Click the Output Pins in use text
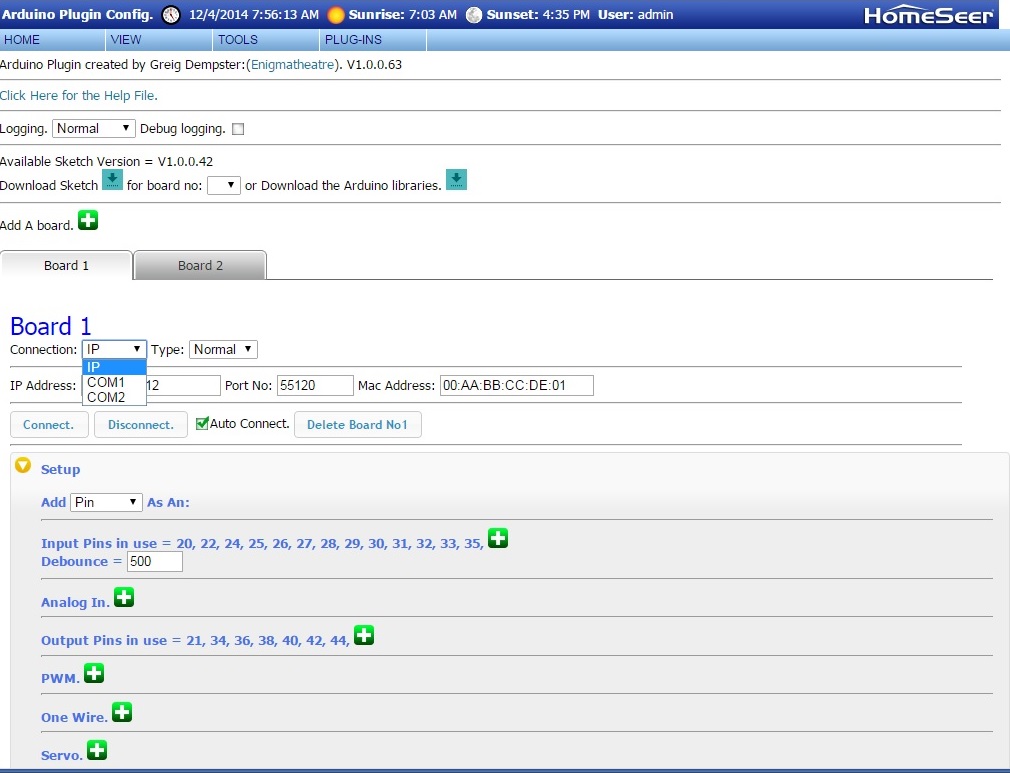 click(x=195, y=640)
